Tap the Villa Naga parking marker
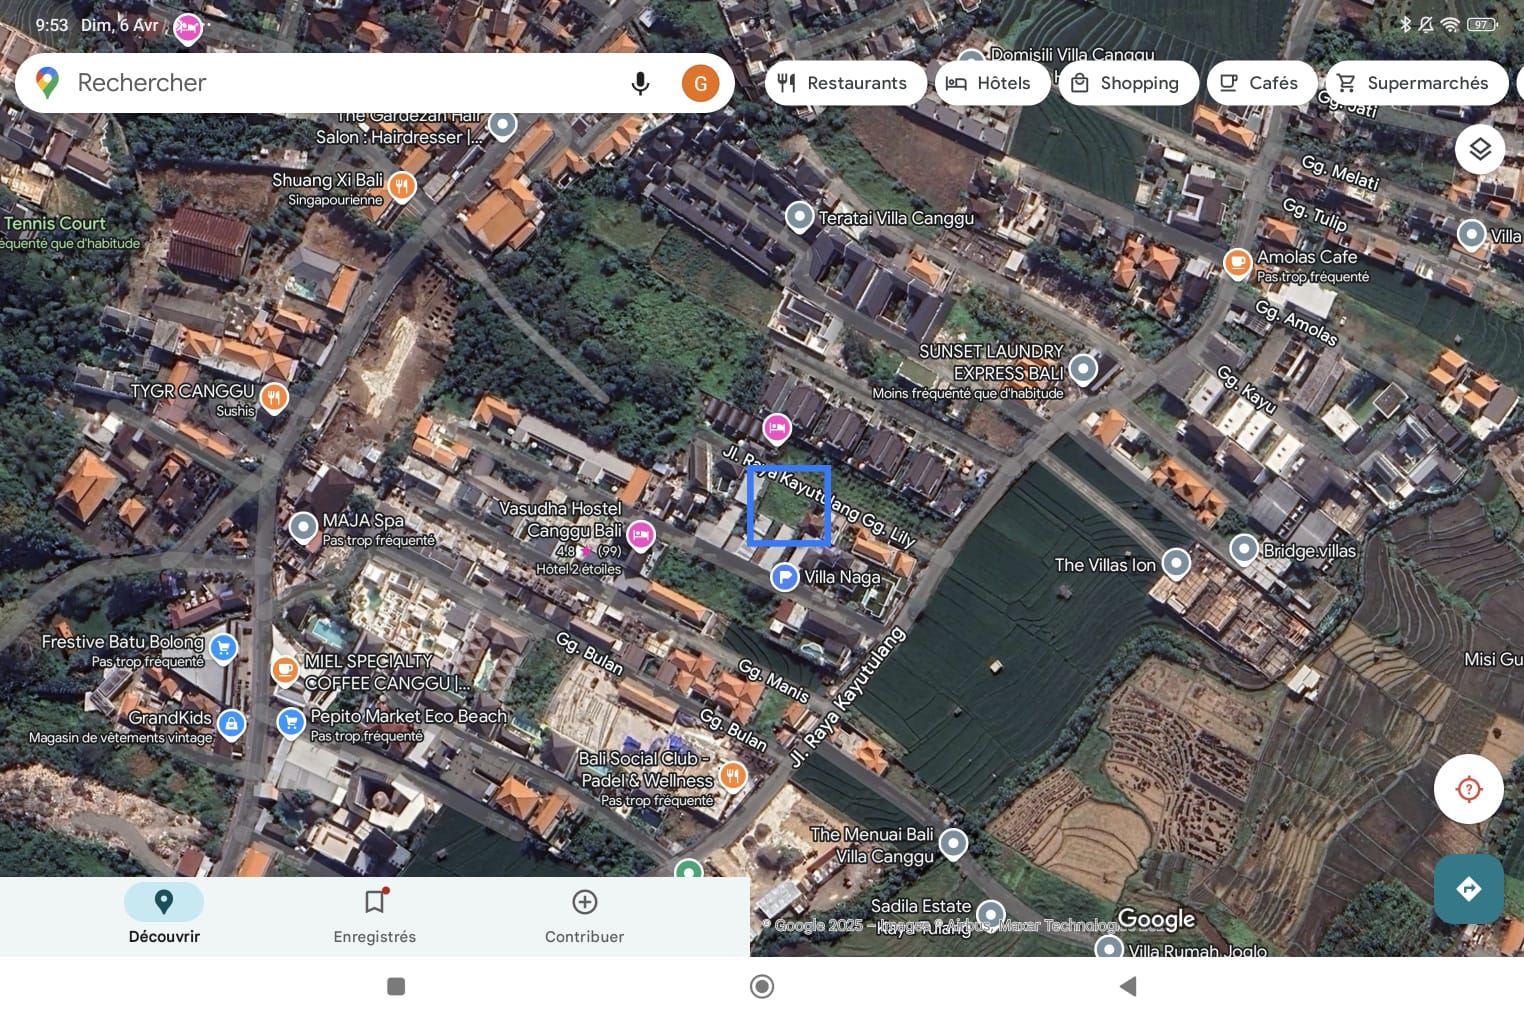Image resolution: width=1524 pixels, height=1016 pixels. (785, 577)
